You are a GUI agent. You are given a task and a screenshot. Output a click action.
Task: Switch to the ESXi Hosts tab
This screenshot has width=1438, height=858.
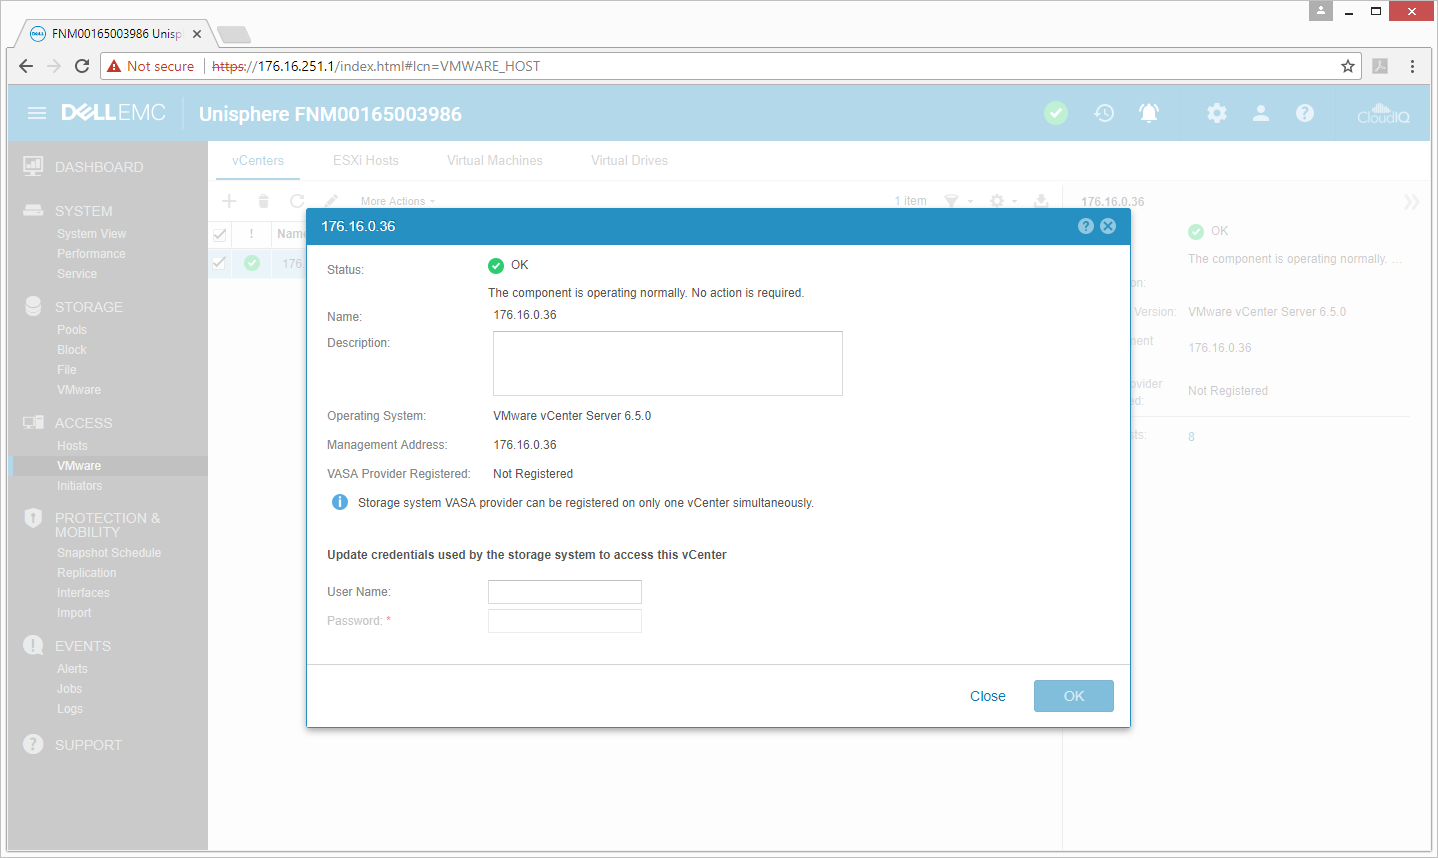(366, 160)
